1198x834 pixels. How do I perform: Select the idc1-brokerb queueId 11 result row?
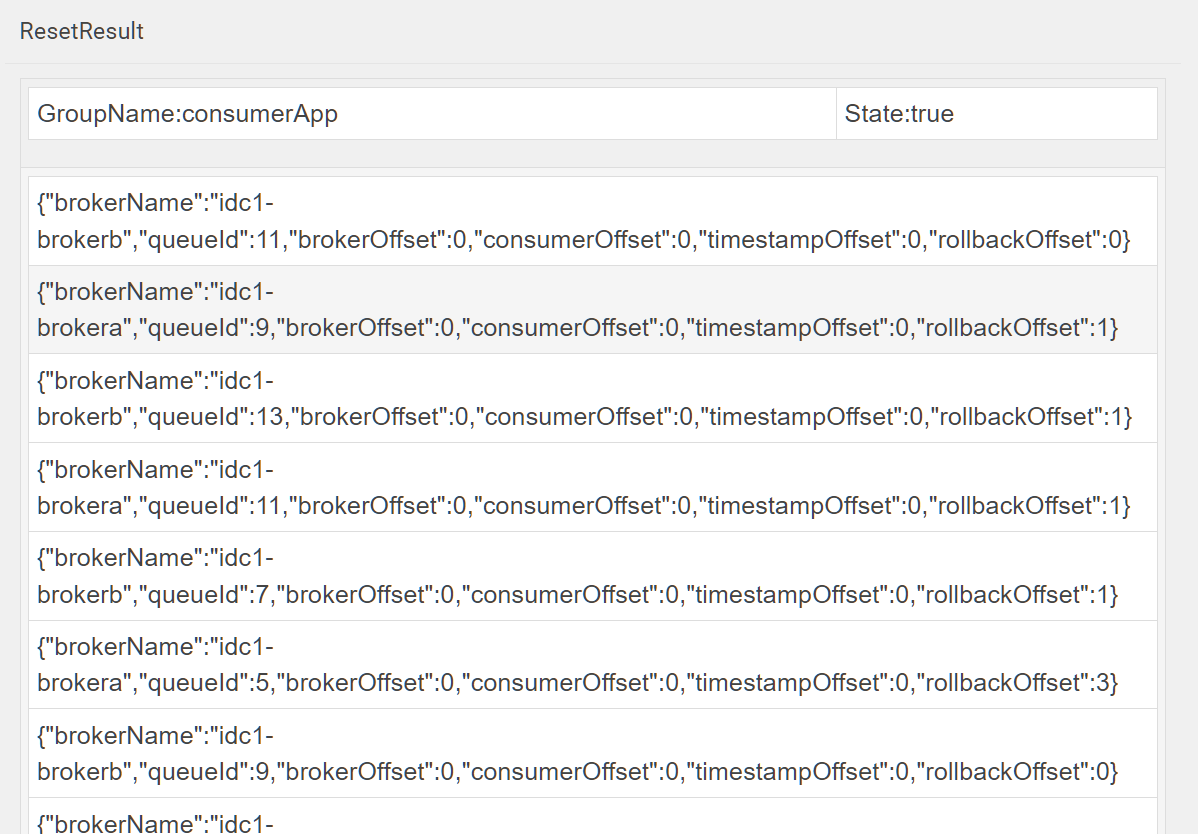tap(592, 222)
